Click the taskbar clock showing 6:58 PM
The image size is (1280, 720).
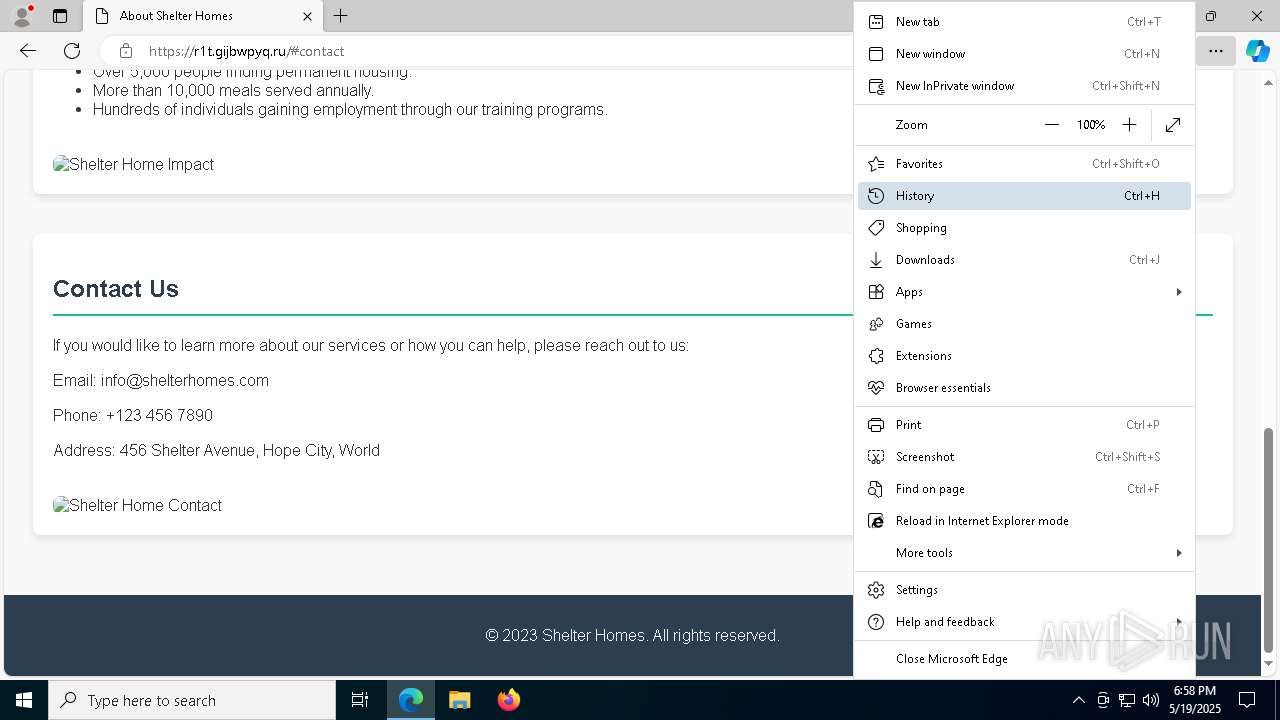1195,700
